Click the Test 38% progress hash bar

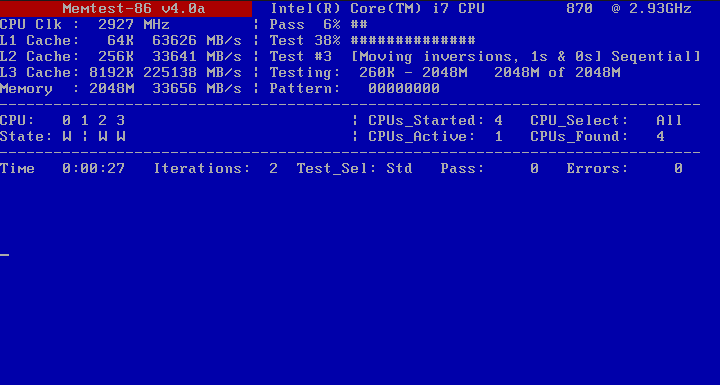coord(413,40)
